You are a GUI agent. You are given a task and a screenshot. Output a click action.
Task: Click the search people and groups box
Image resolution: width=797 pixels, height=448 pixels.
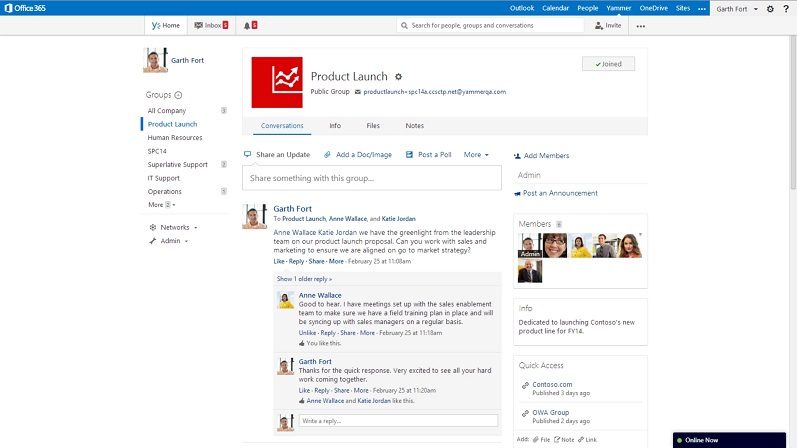[x=490, y=25]
